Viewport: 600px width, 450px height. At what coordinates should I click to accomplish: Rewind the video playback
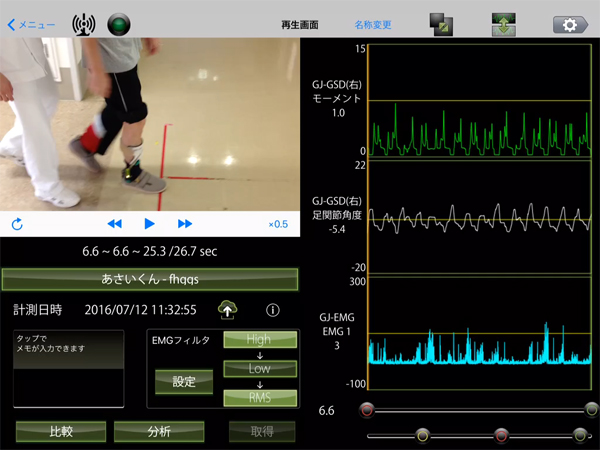[114, 224]
